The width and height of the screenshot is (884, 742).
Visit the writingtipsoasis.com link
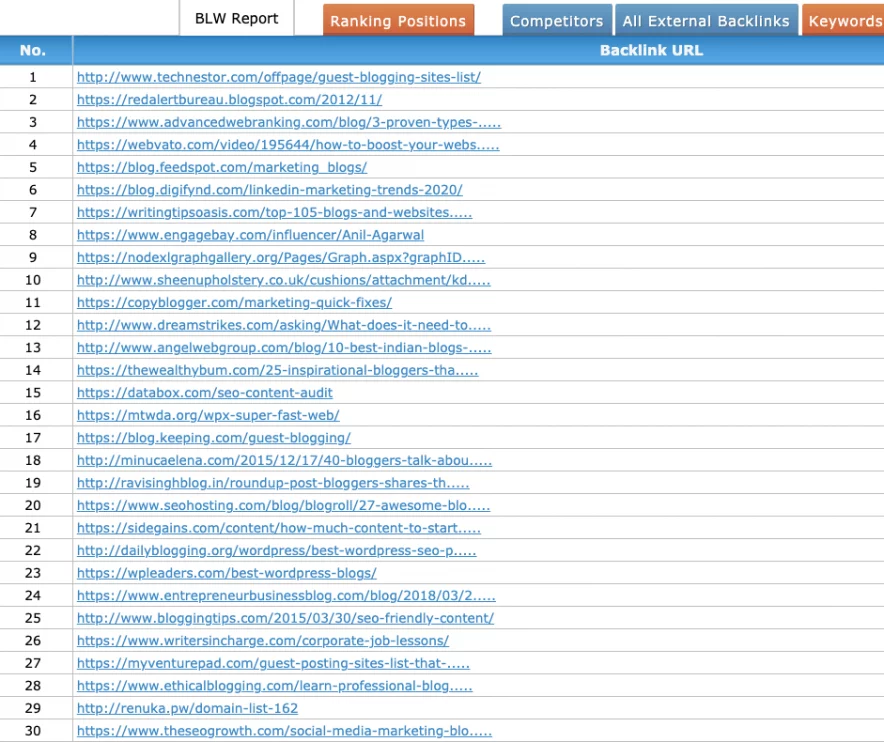coord(275,213)
